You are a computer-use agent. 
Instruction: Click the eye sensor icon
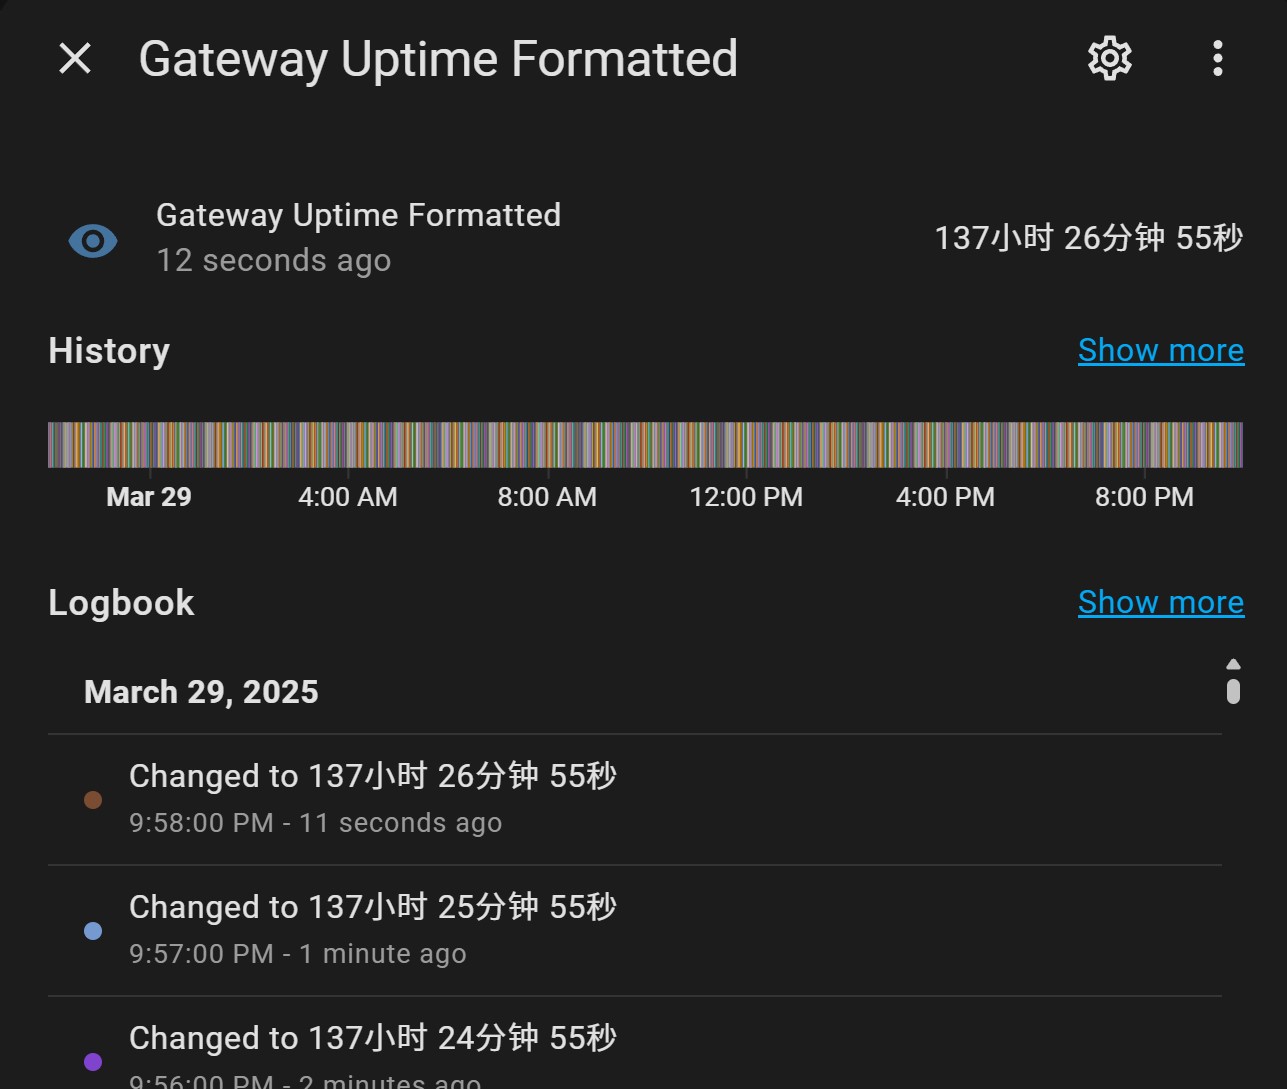(93, 241)
